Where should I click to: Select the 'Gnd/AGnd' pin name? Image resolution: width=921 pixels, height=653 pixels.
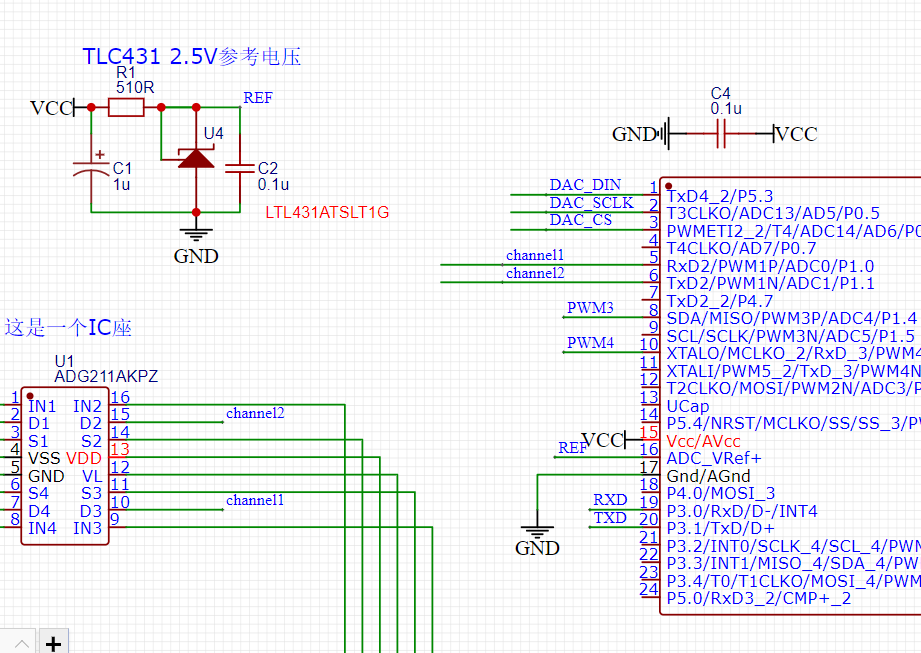pos(708,476)
